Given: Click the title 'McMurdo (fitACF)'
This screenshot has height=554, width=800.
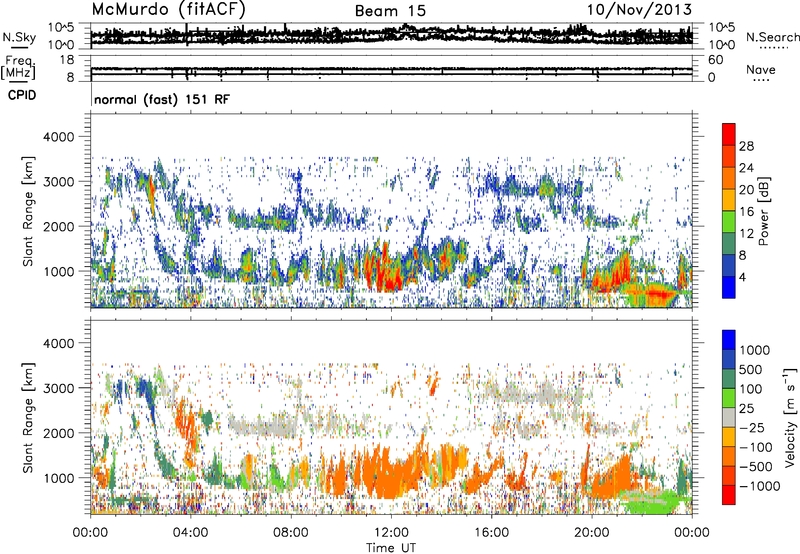Looking at the screenshot, I should pyautogui.click(x=168, y=10).
